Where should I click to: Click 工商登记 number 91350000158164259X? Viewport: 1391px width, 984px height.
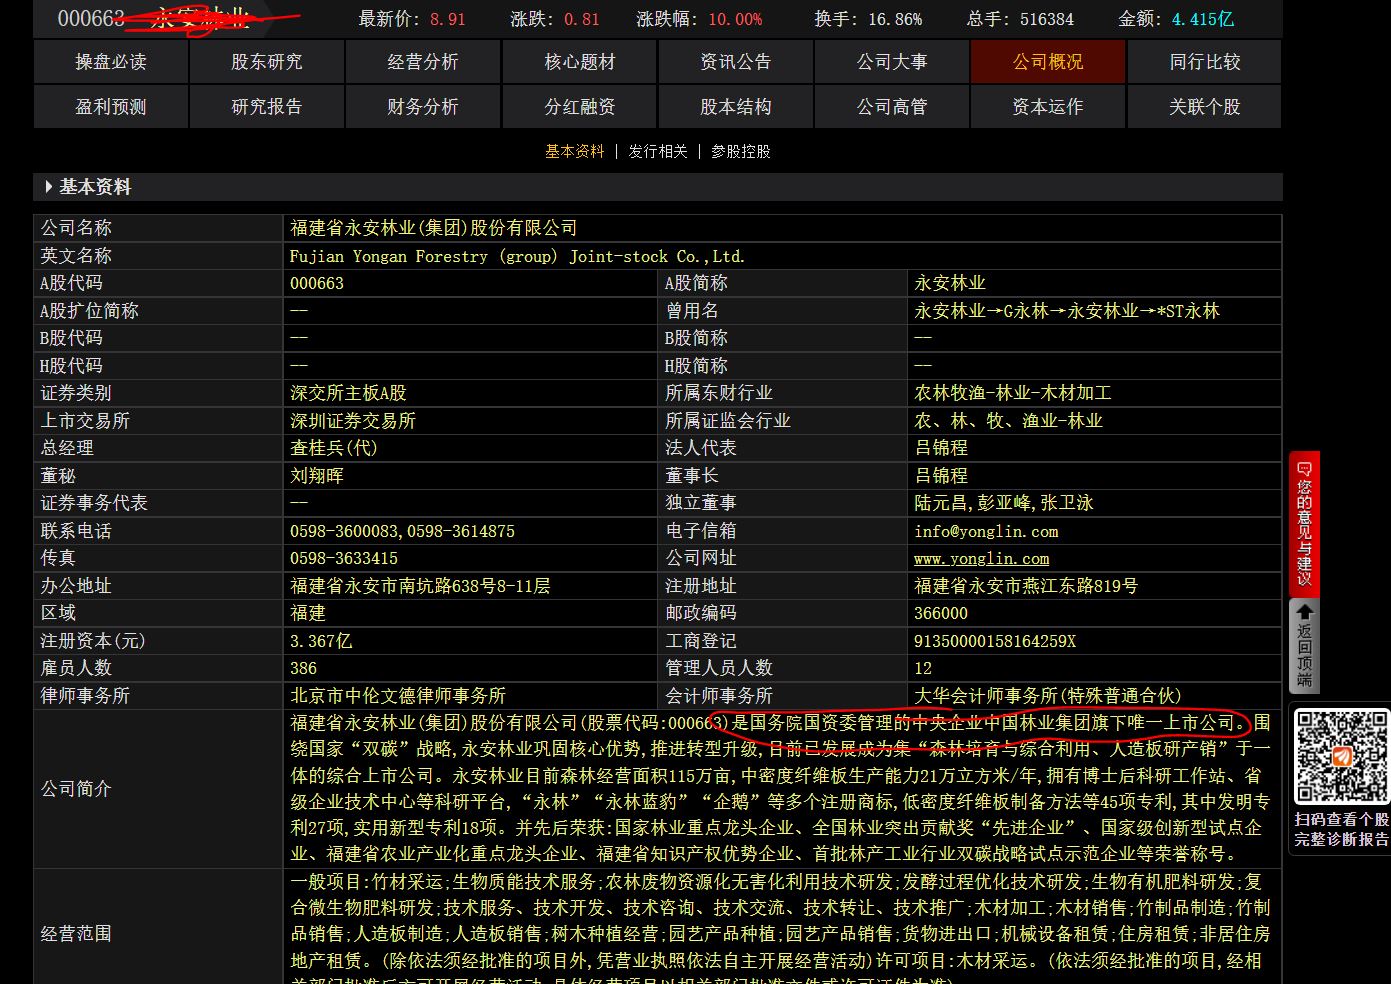(995, 641)
